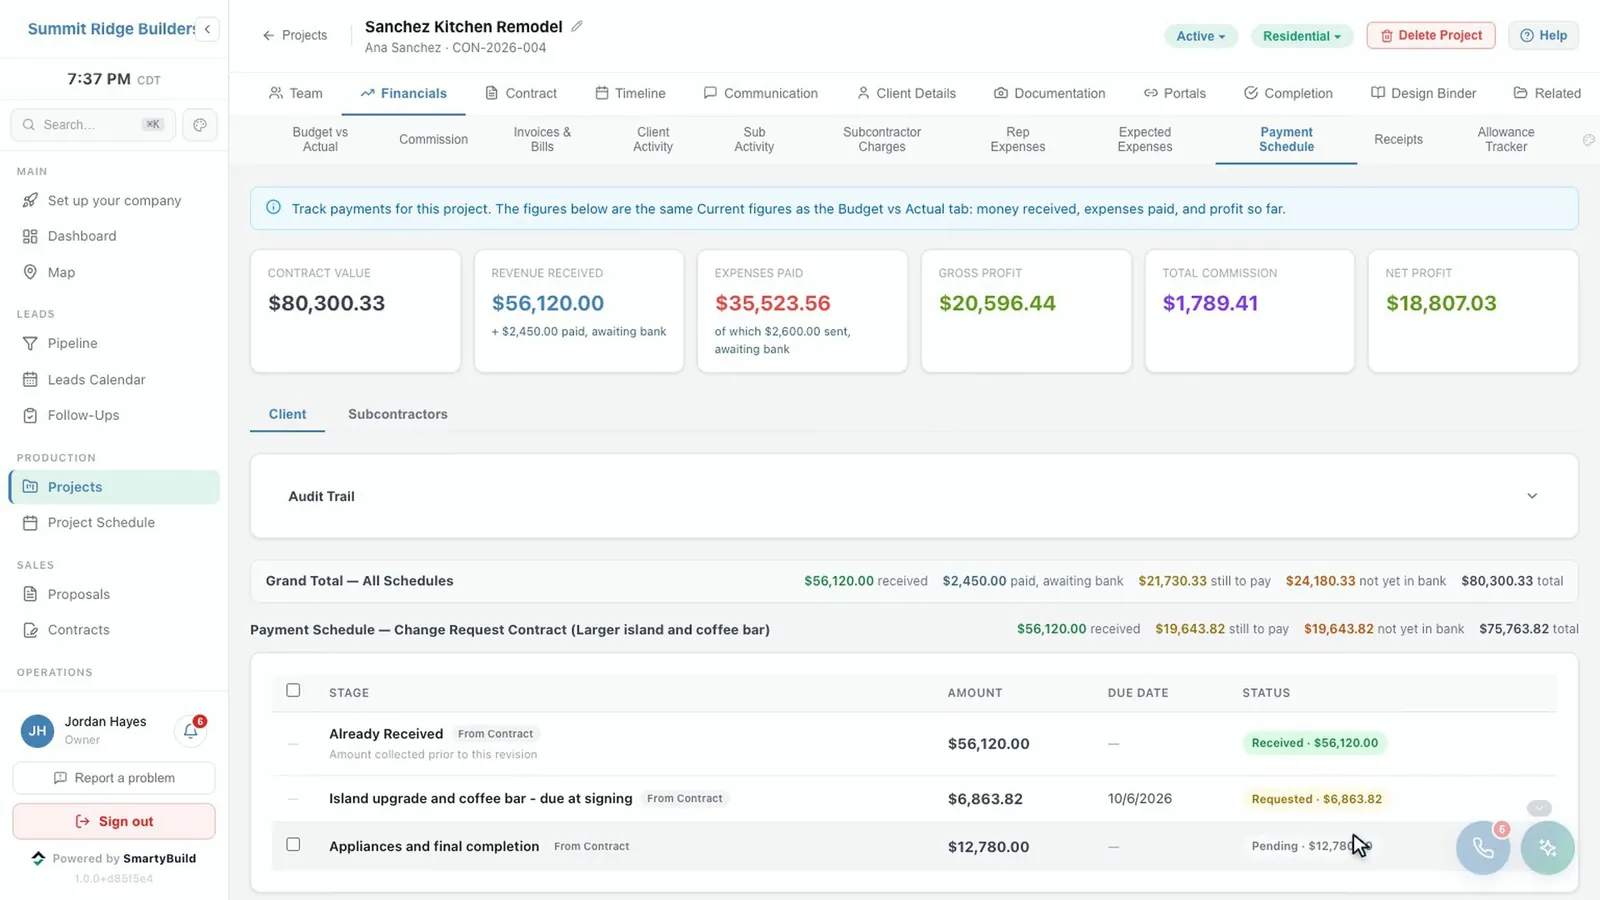1600x900 pixels.
Task: Go back to Projects list
Action: pyautogui.click(x=295, y=35)
